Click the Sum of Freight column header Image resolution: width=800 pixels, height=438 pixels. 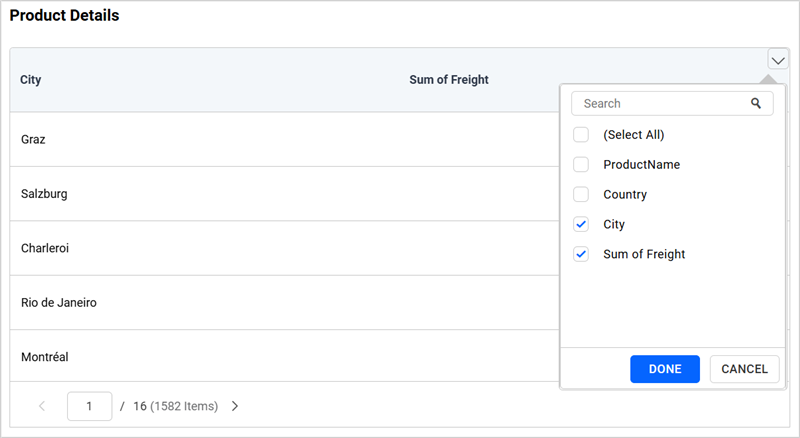[x=449, y=79]
